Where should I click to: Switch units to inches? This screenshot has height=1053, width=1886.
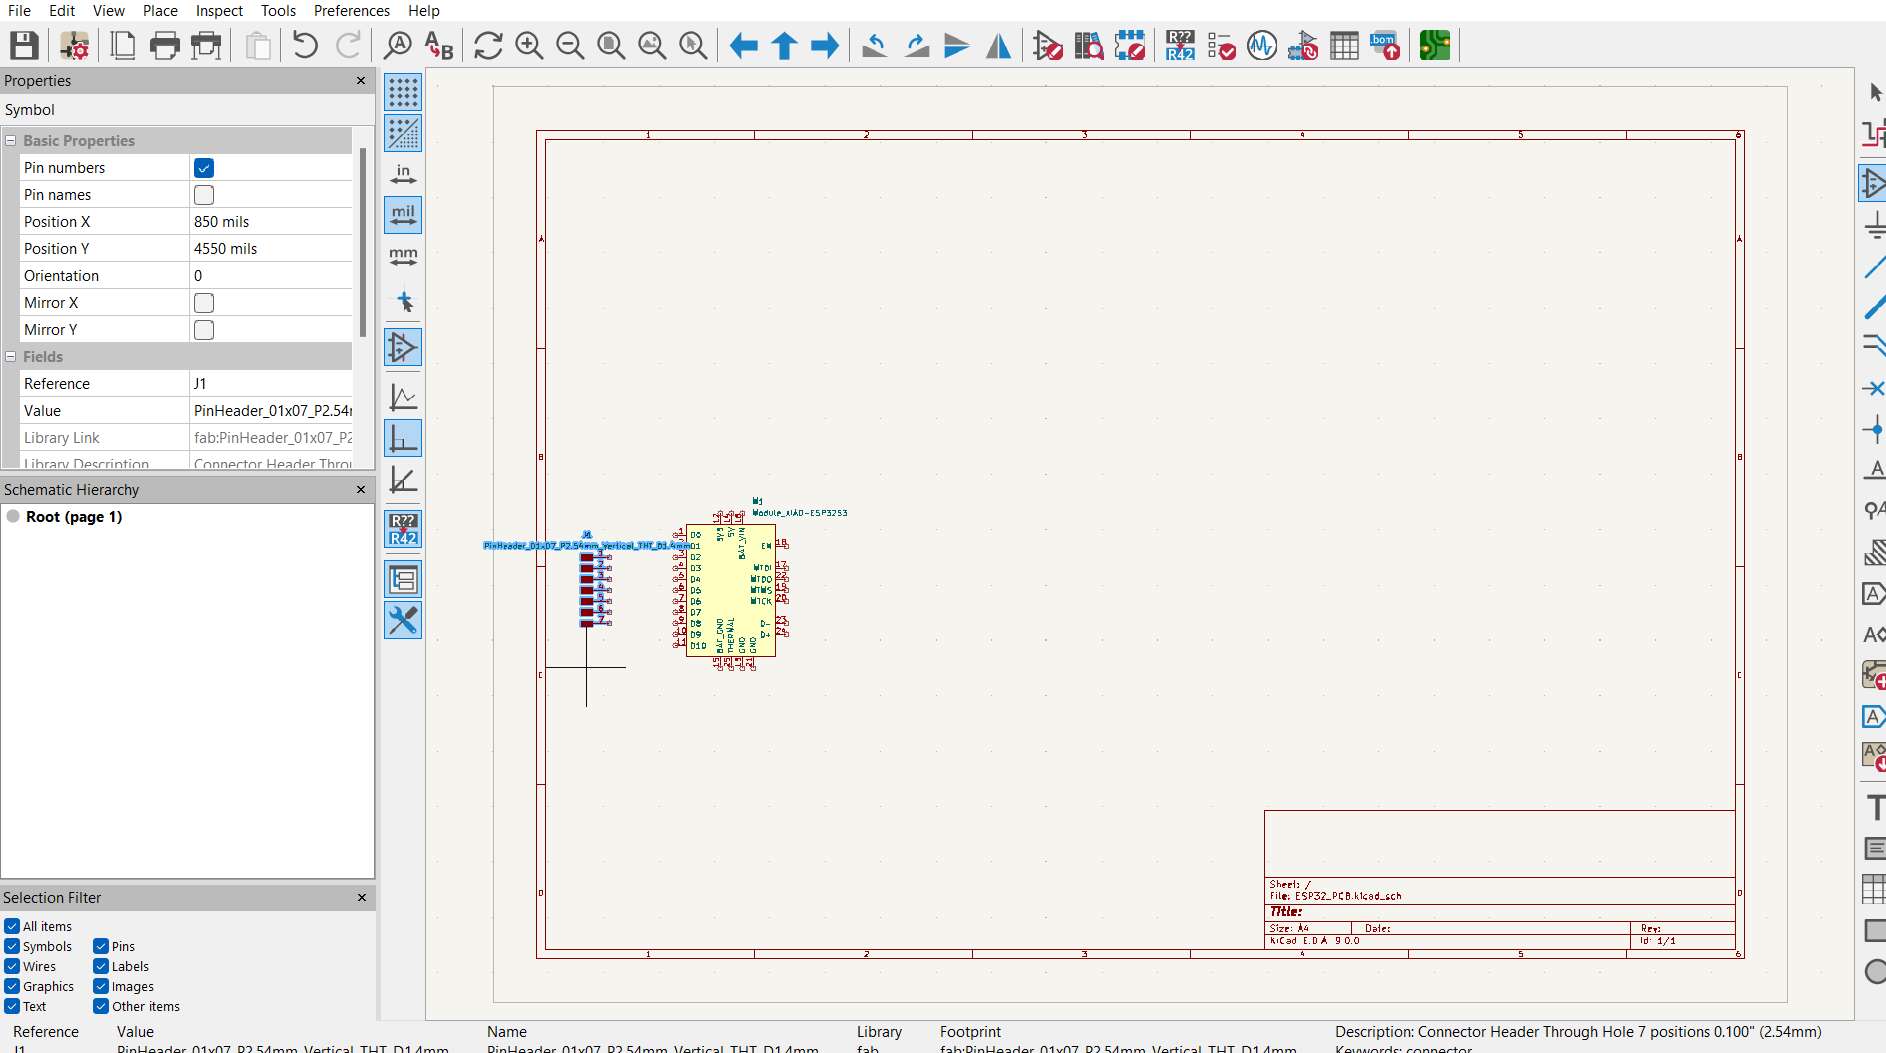(x=403, y=174)
